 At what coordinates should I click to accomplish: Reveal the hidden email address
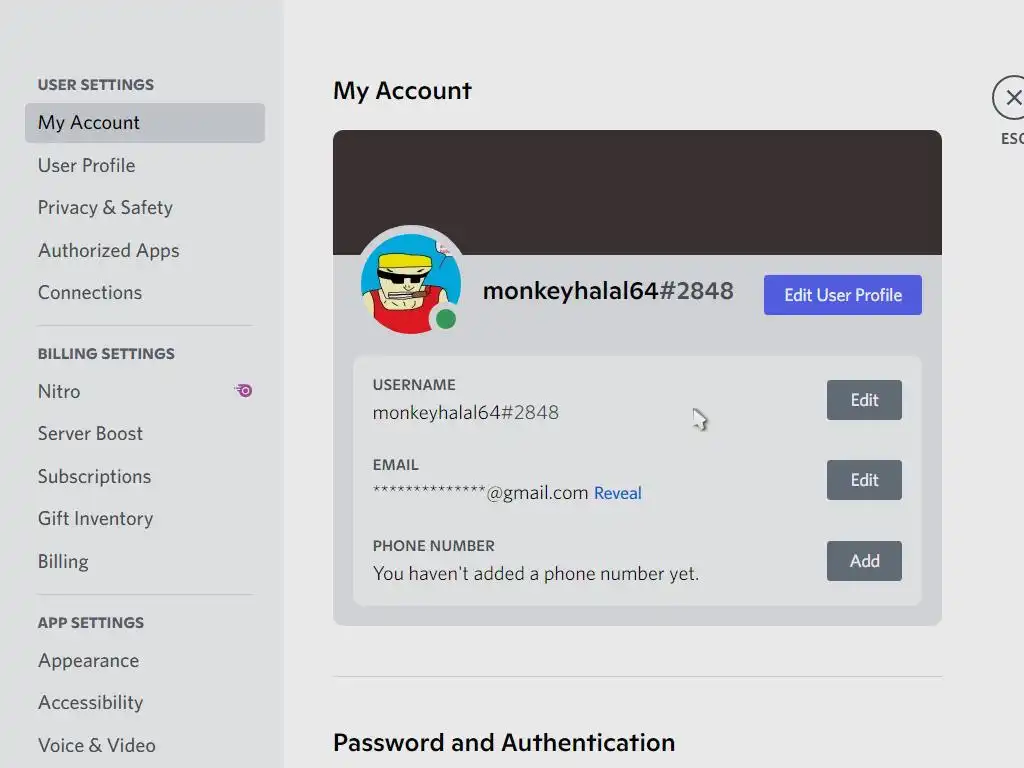[617, 493]
